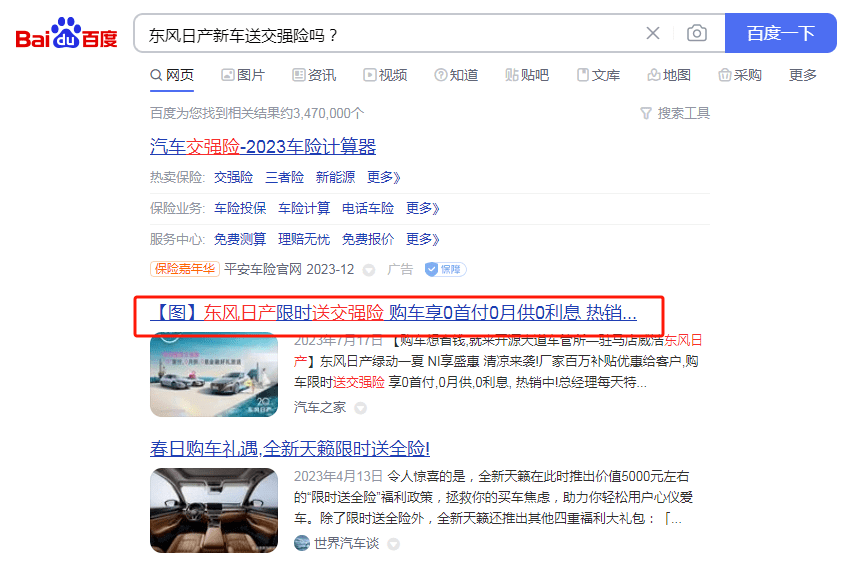Viewport: 846px width, 570px height.
Task: Clear the search box with X icon
Action: click(x=653, y=33)
